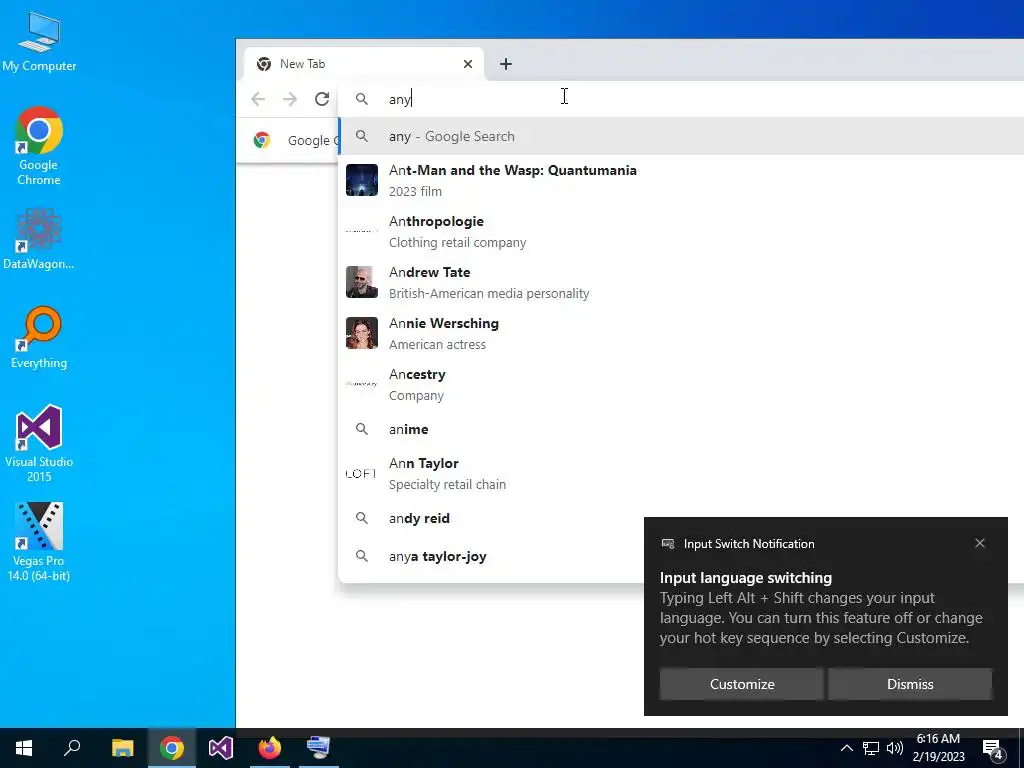The width and height of the screenshot is (1024, 768).
Task: Open File Explorer from taskbar
Action: [122, 748]
